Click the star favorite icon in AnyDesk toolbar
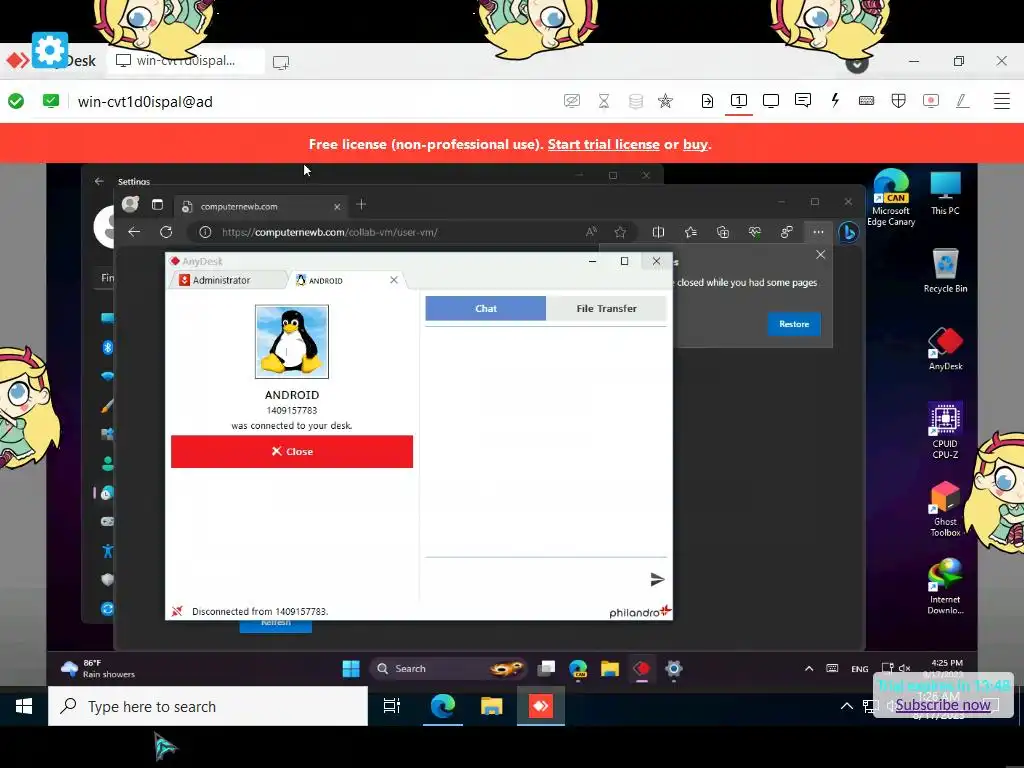The height and width of the screenshot is (768, 1024). coord(665,101)
